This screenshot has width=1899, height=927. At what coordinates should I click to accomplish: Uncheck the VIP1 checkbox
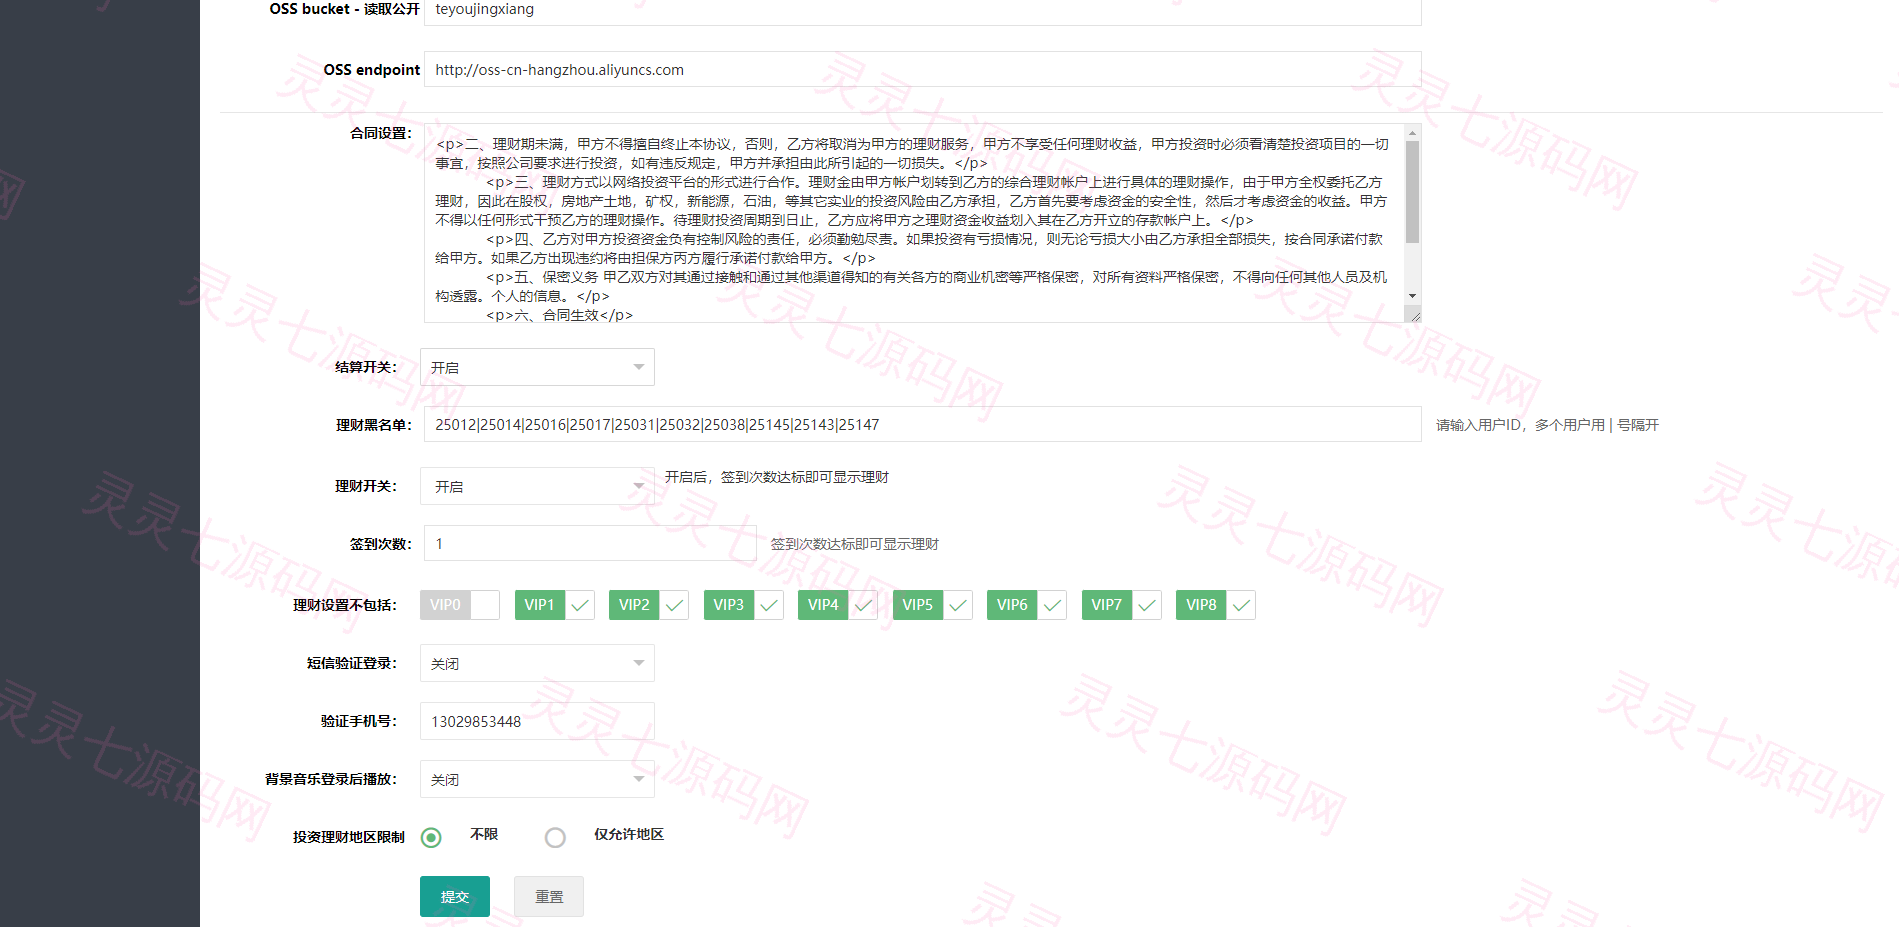[554, 605]
